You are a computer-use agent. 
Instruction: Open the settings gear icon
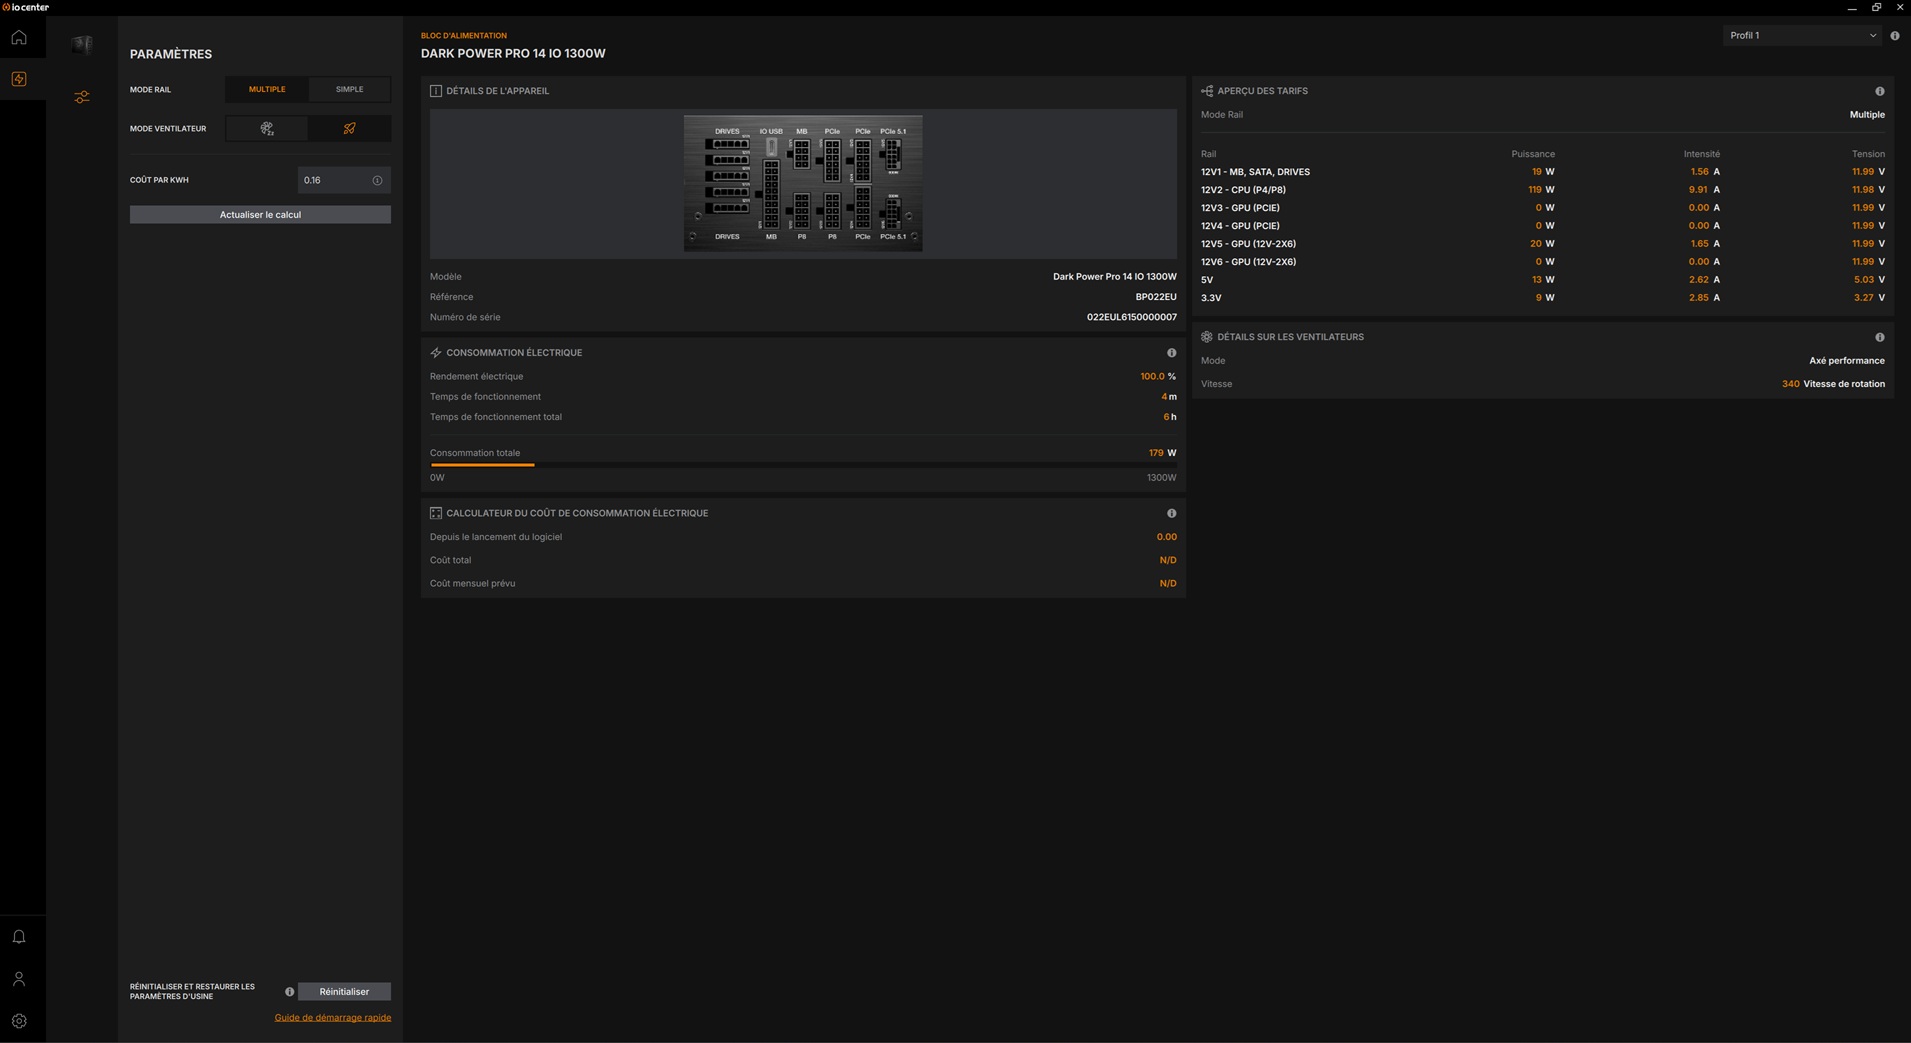19,1021
